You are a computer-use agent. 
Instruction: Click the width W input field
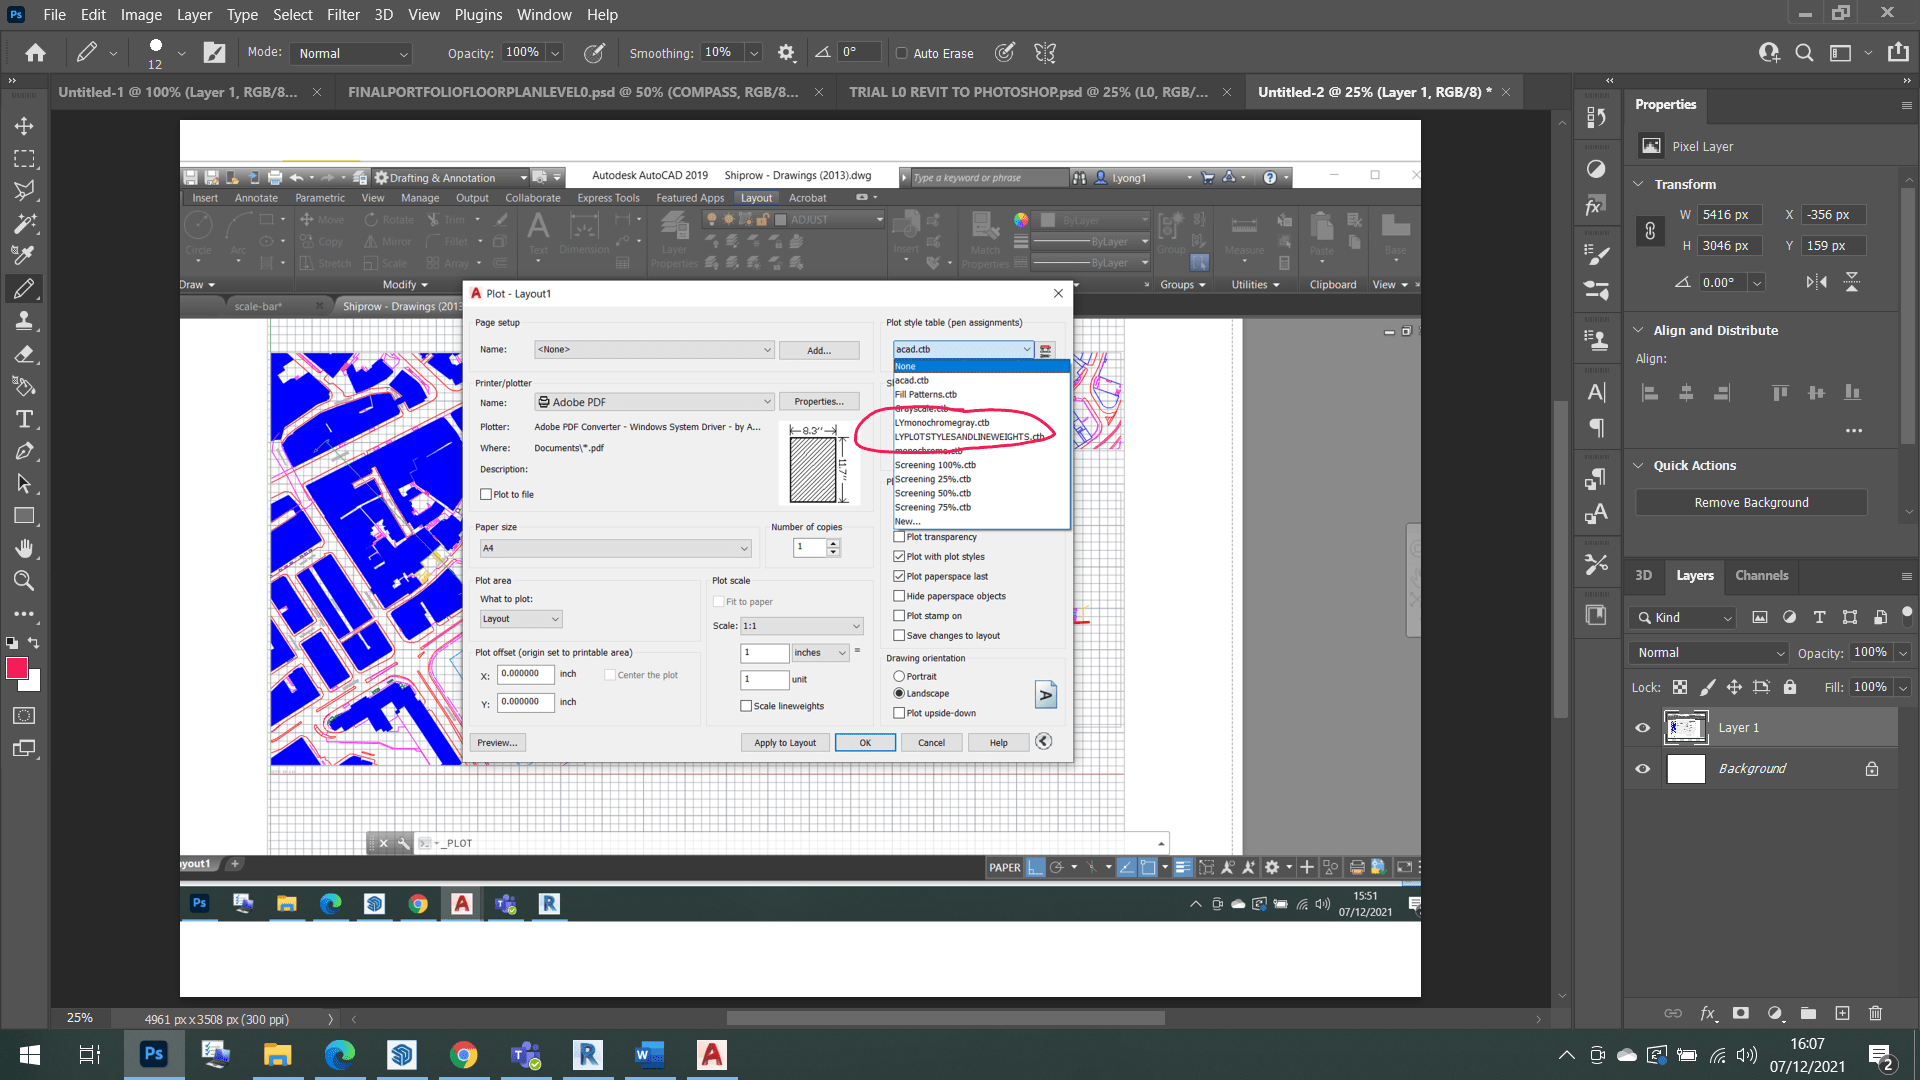(1728, 215)
